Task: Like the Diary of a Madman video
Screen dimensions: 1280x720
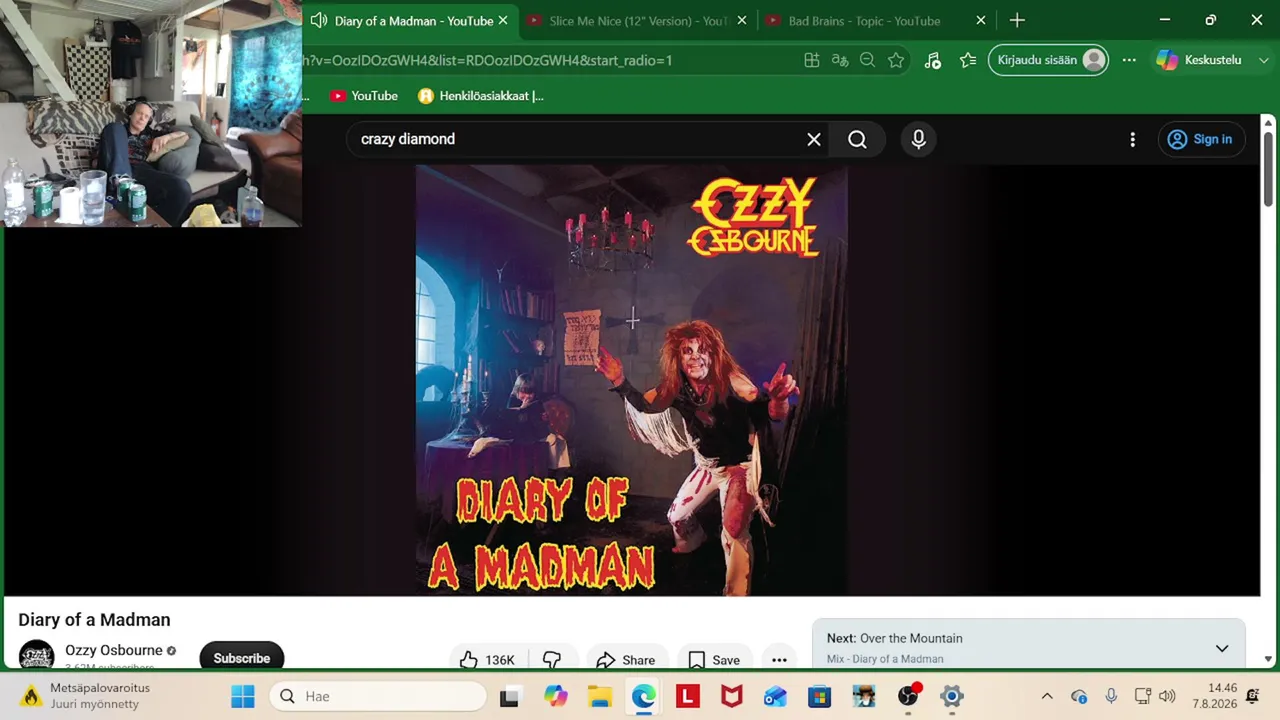Action: click(x=488, y=660)
